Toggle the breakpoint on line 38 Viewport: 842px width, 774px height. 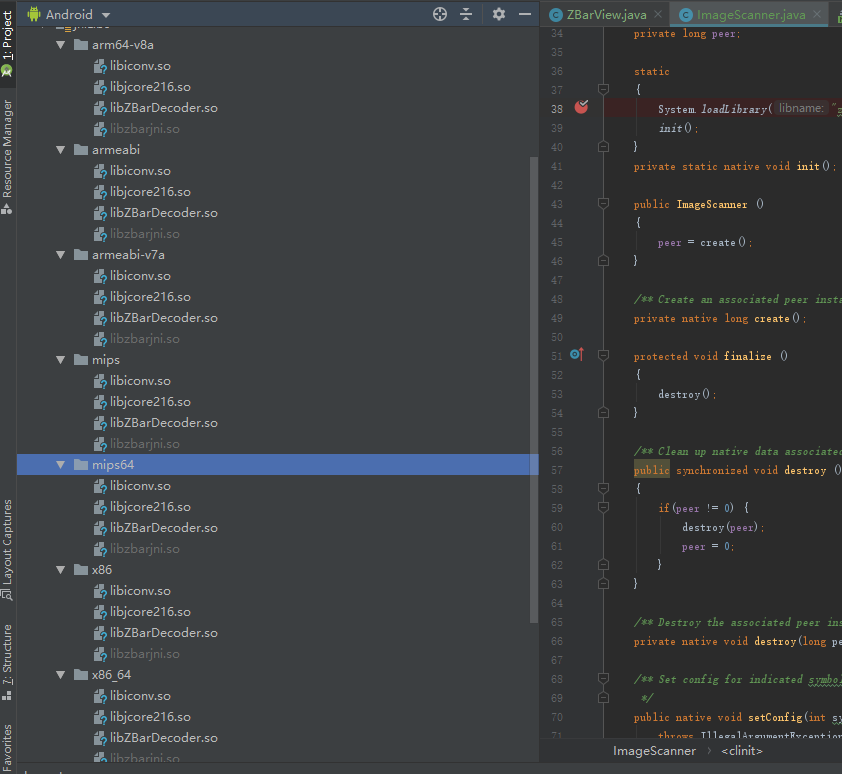[581, 105]
